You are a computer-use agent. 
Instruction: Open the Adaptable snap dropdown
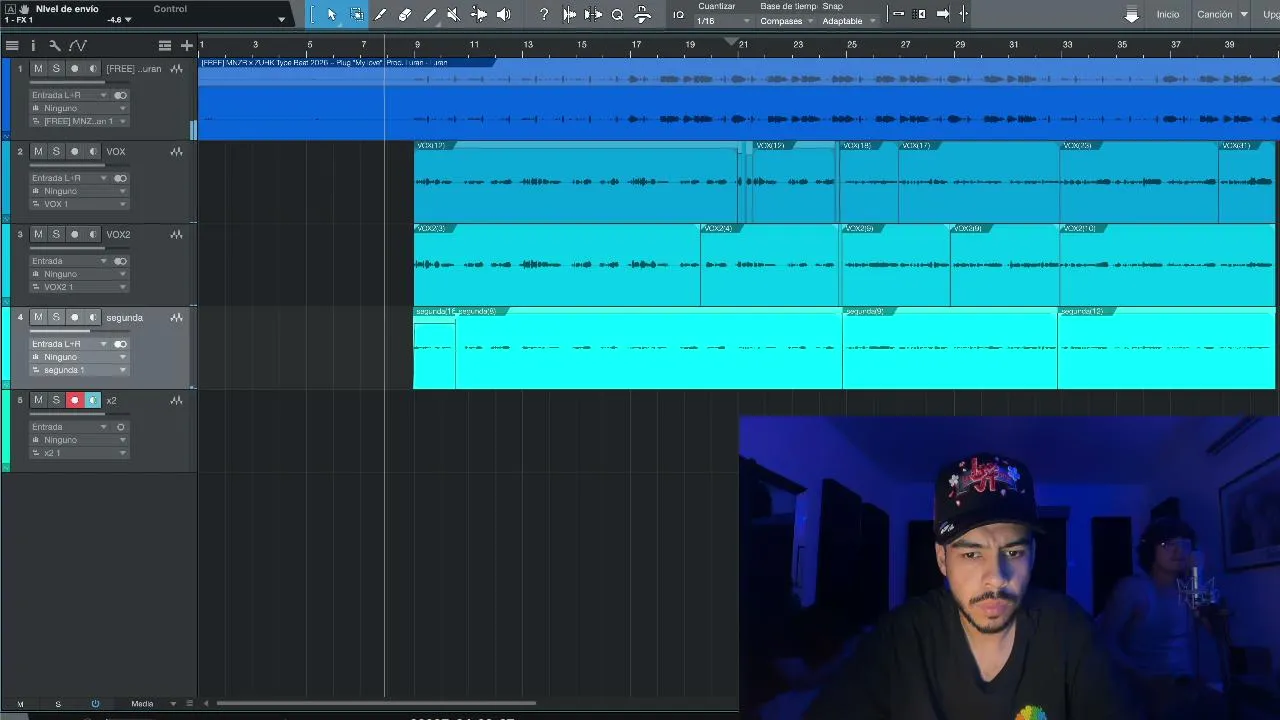[x=850, y=21]
